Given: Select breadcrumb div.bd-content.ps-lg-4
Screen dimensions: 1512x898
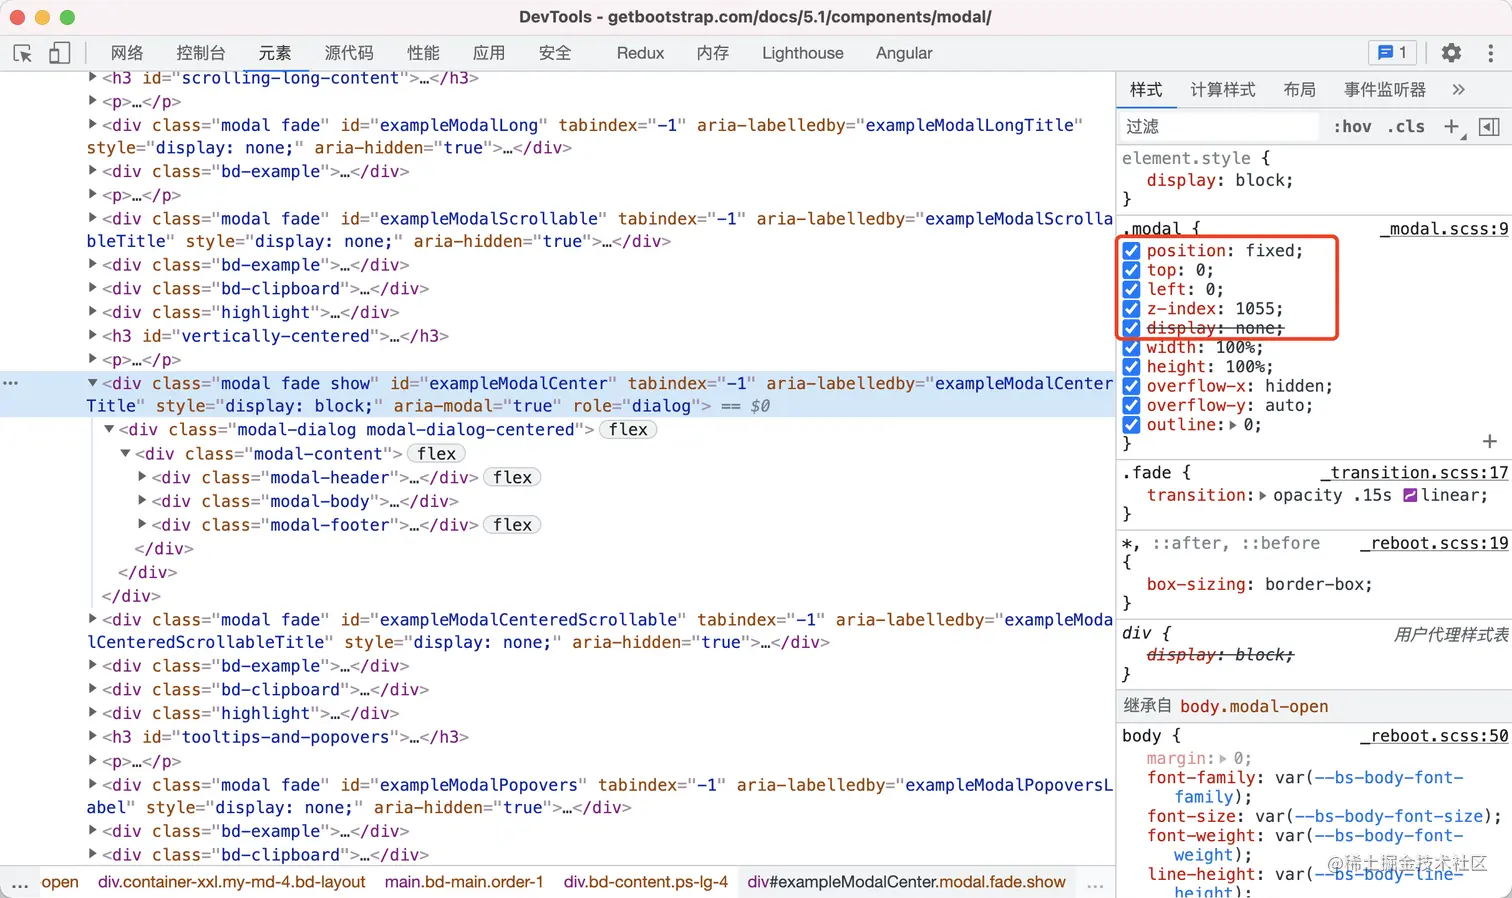Looking at the screenshot, I should [x=646, y=882].
